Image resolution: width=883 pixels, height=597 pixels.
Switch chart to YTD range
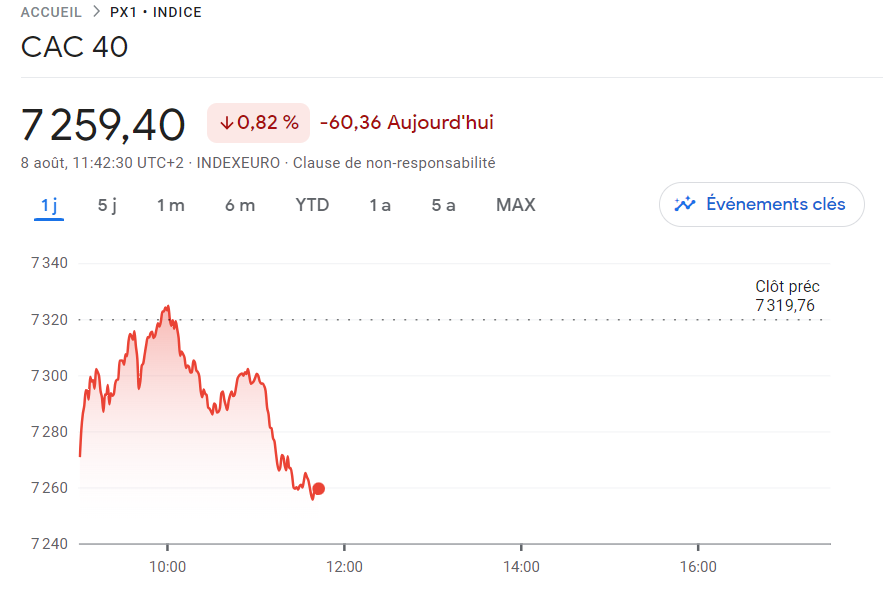pos(312,205)
